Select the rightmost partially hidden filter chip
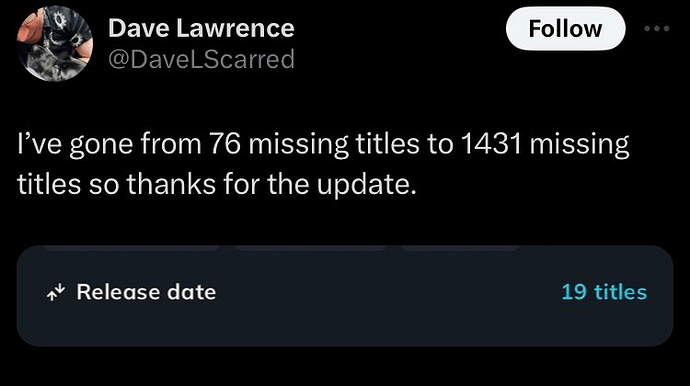The height and width of the screenshot is (386, 690). [460, 249]
